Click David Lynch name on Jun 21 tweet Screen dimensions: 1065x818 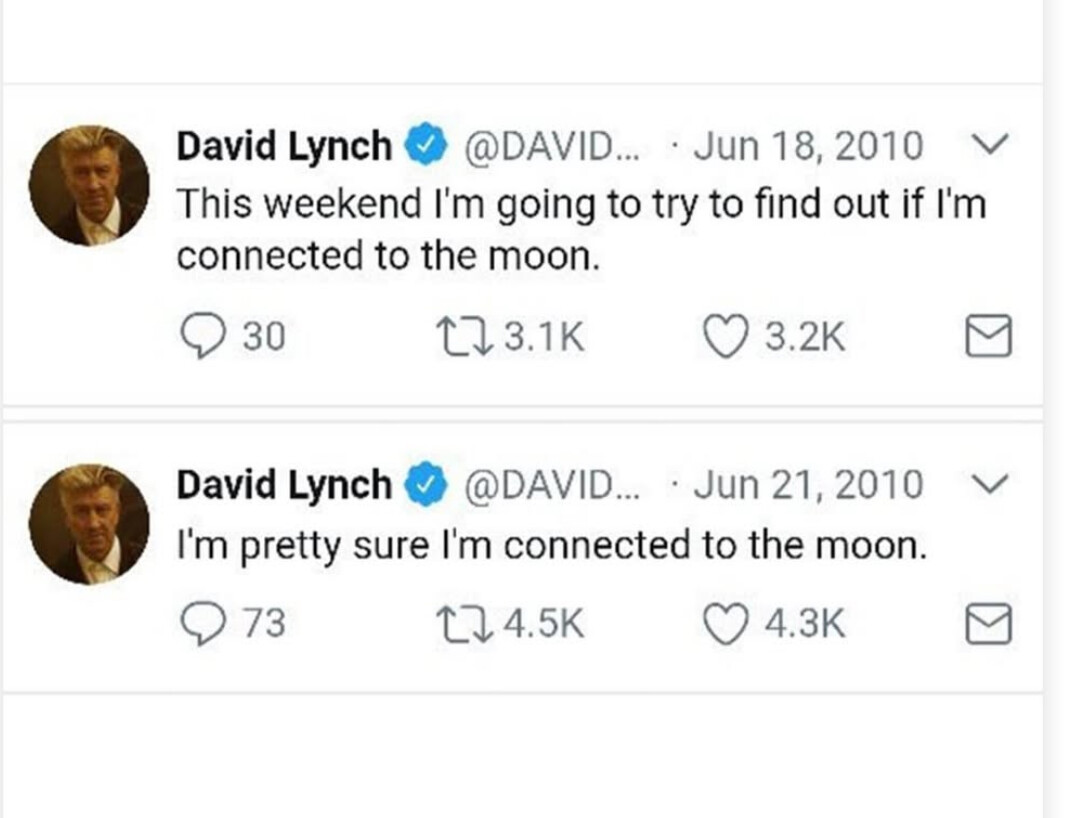[284, 485]
